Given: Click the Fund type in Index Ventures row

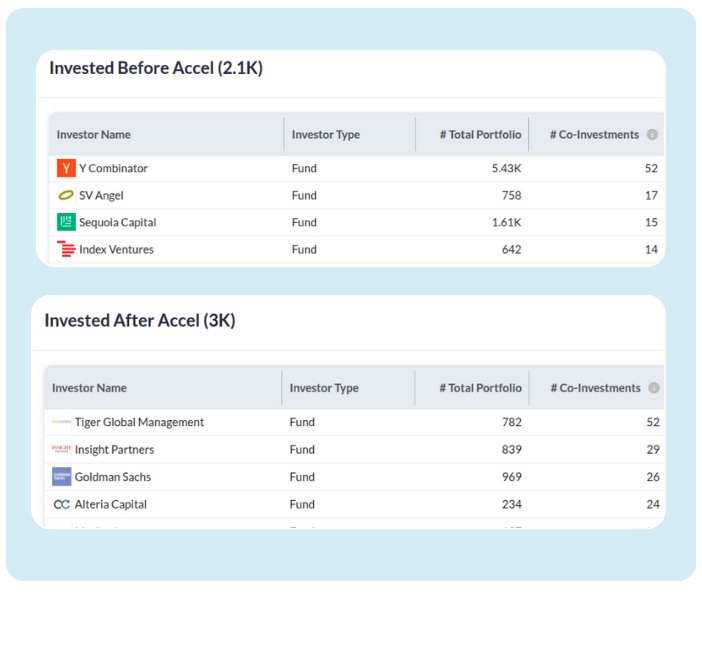Looking at the screenshot, I should pyautogui.click(x=304, y=249).
